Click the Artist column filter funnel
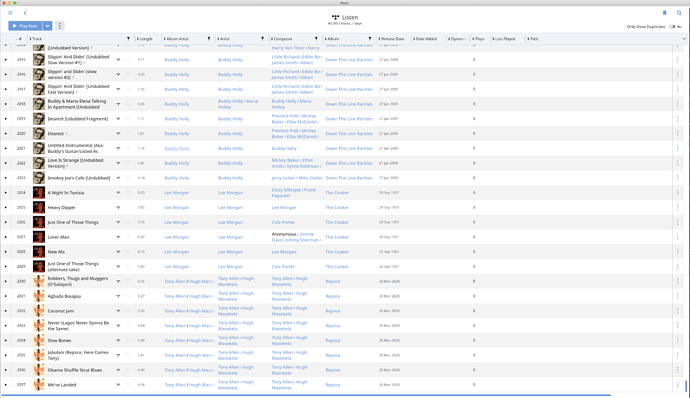The height and width of the screenshot is (398, 690). [263, 39]
